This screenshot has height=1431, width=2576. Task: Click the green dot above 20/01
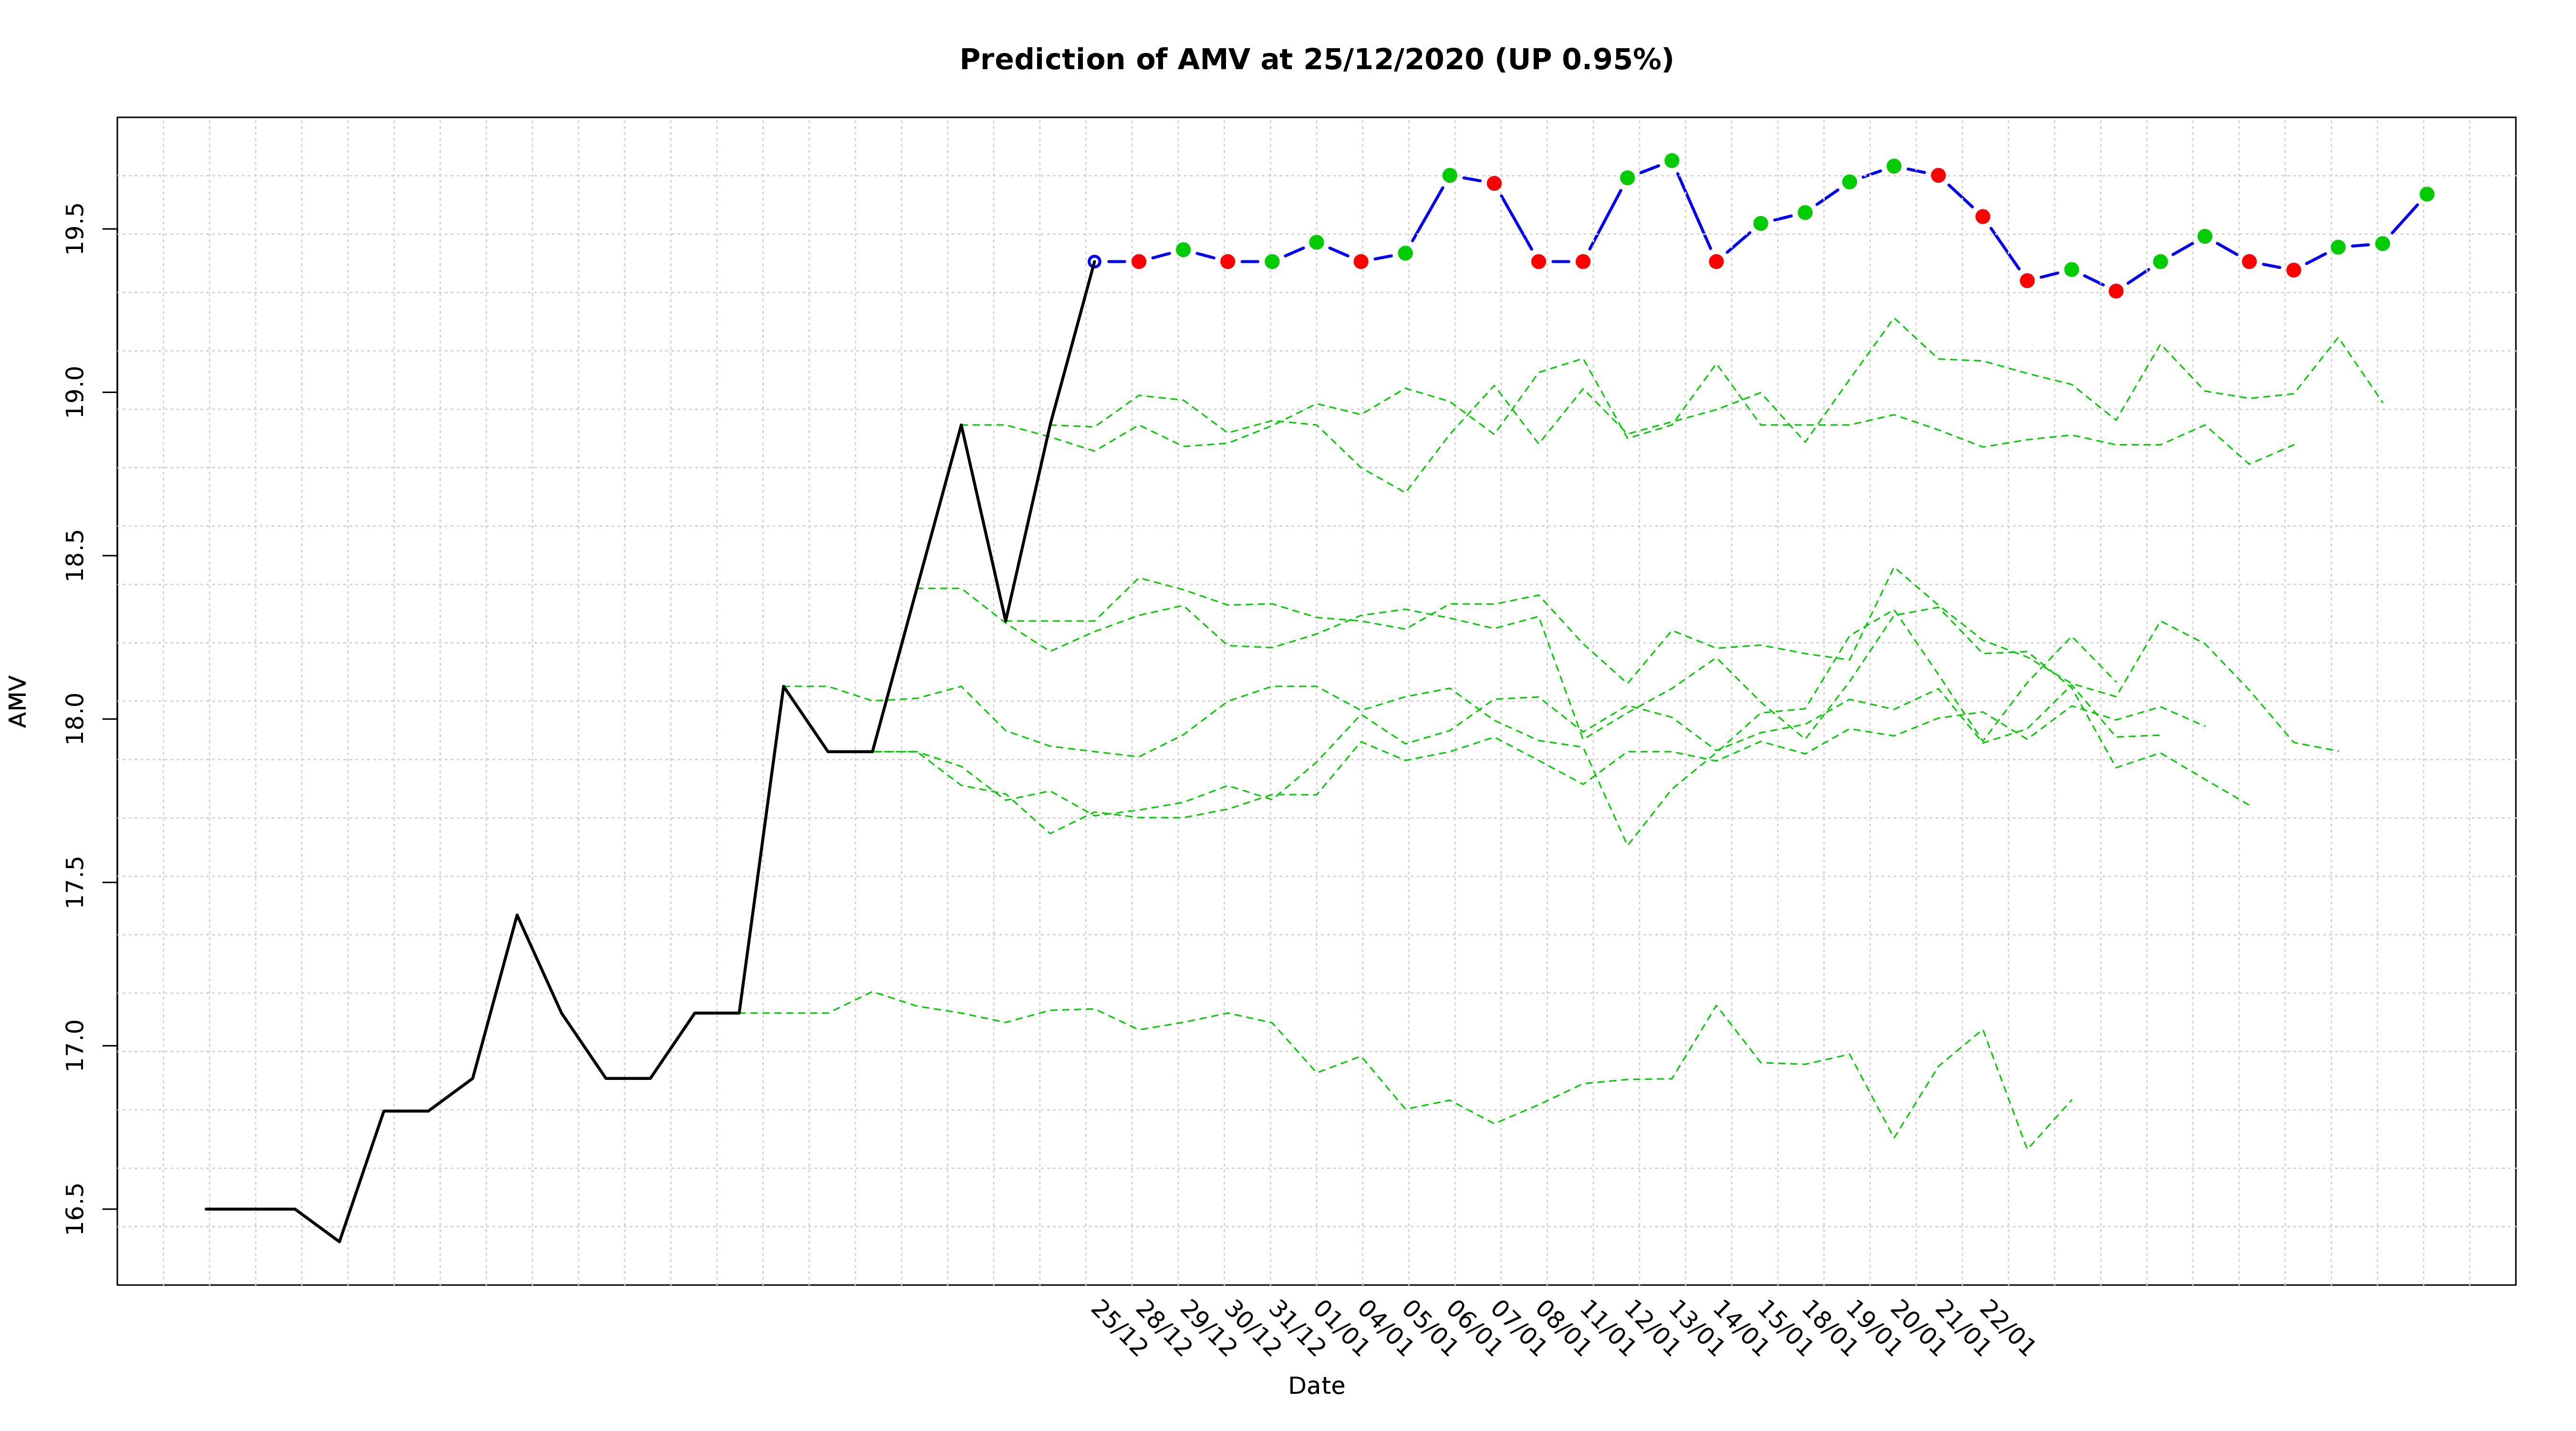1893,166
